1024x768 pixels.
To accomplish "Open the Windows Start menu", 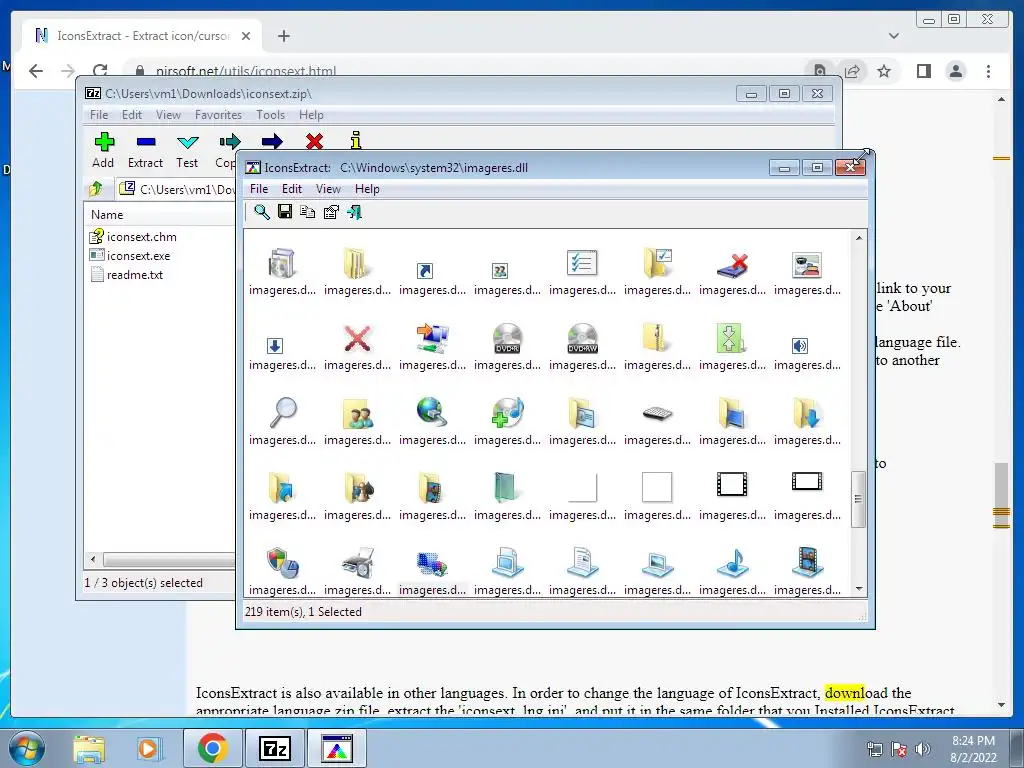I will pos(26,748).
